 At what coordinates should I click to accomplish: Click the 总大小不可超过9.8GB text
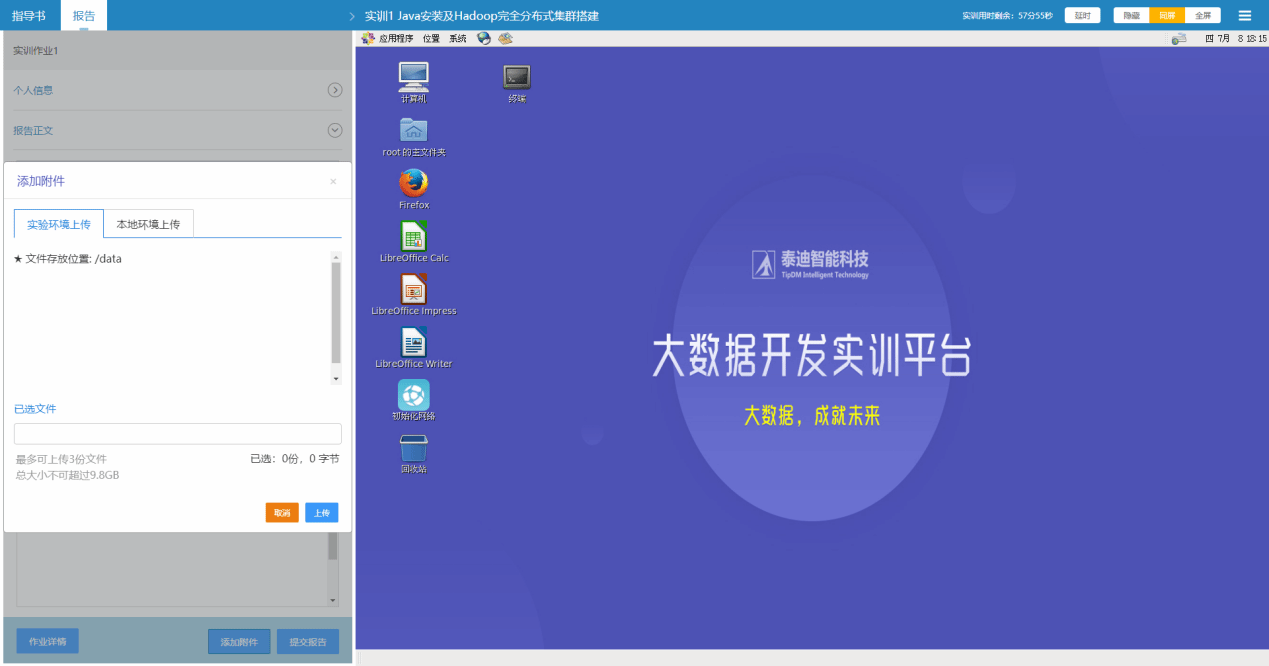[x=67, y=475]
